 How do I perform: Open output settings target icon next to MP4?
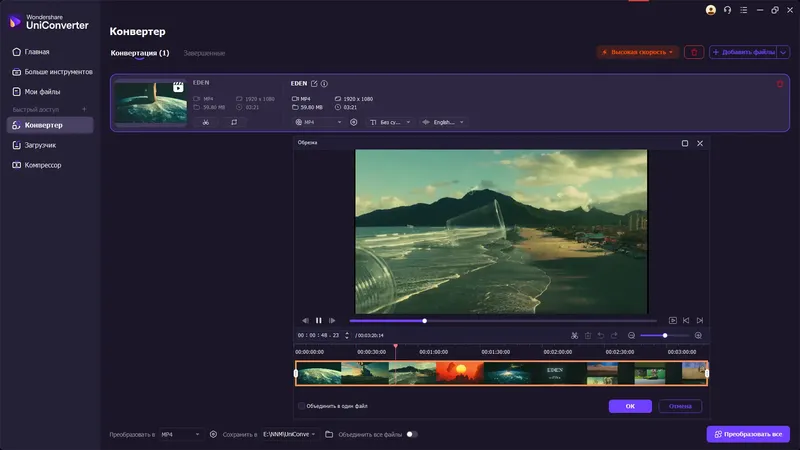[354, 122]
